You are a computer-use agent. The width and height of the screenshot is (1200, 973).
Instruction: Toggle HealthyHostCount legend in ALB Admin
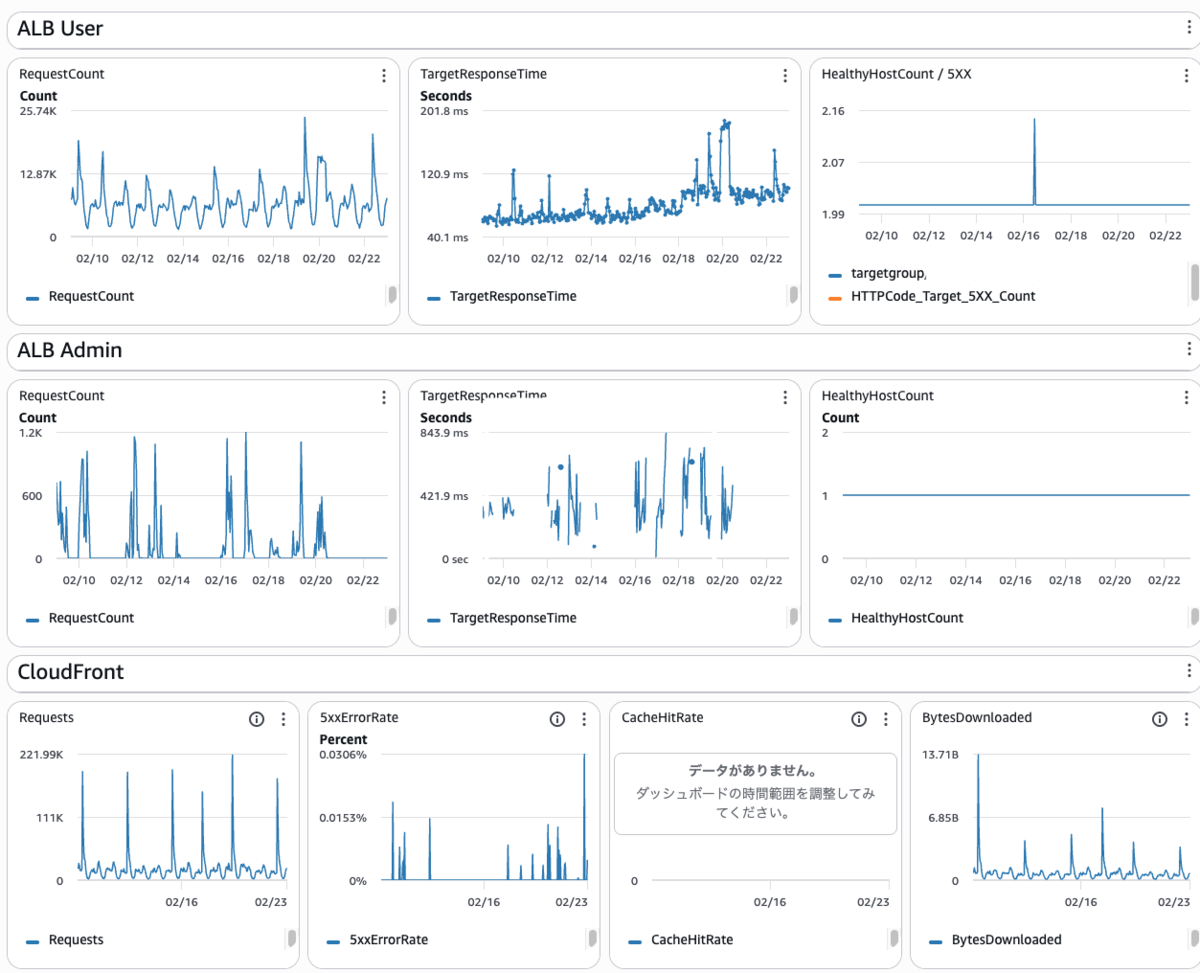click(896, 618)
